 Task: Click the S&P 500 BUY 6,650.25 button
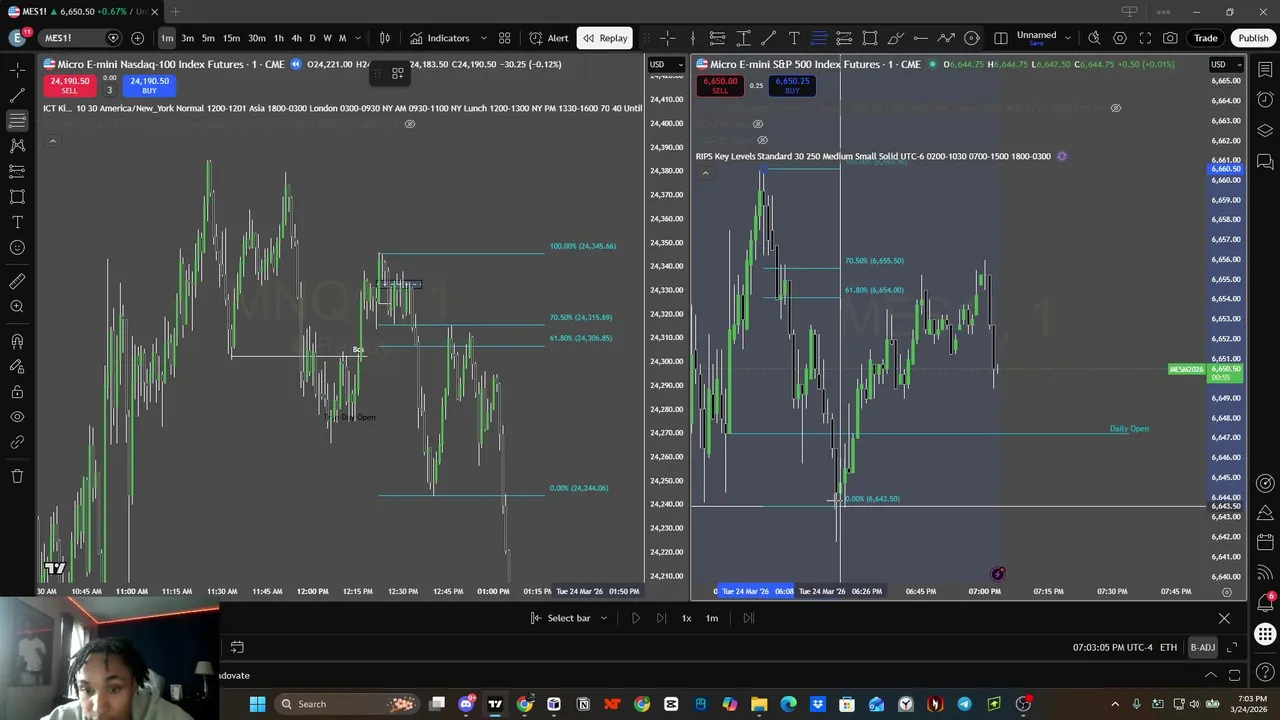(x=792, y=85)
